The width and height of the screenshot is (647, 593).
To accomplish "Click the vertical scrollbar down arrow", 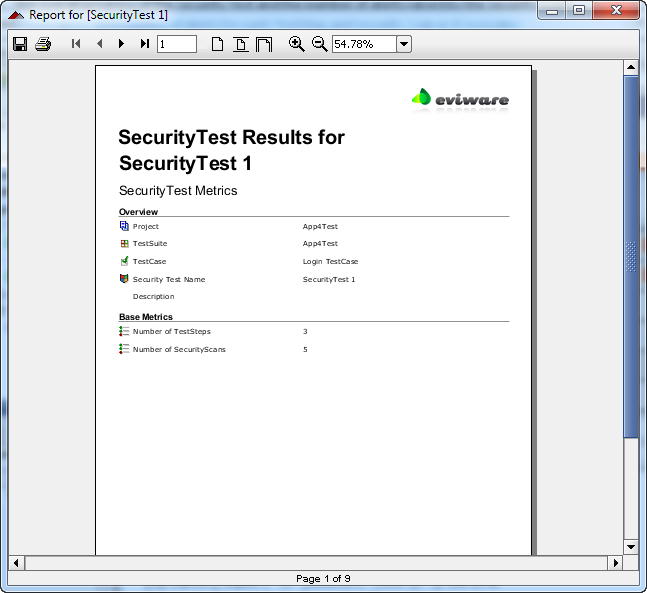I will coord(631,547).
